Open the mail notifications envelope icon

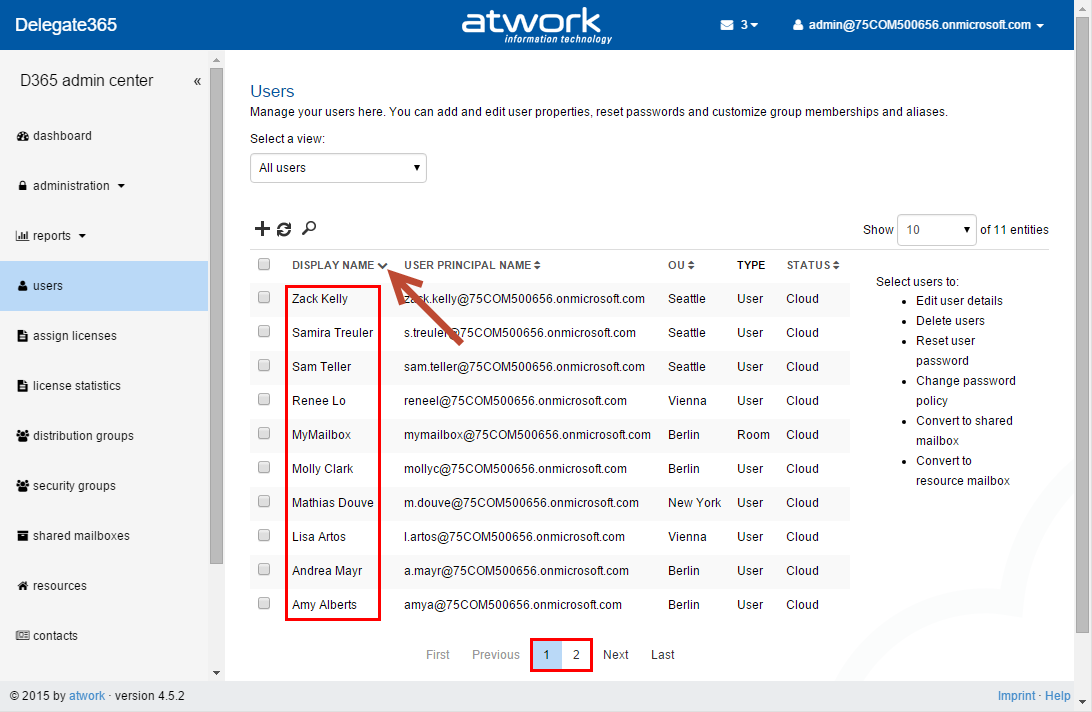coord(727,25)
